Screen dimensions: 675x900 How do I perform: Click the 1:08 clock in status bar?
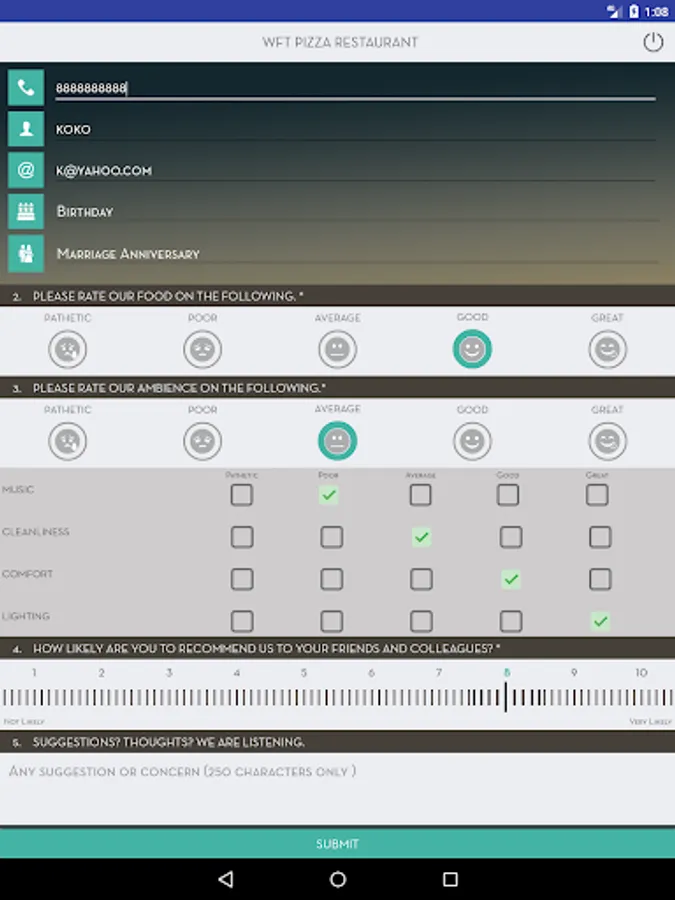(x=656, y=11)
